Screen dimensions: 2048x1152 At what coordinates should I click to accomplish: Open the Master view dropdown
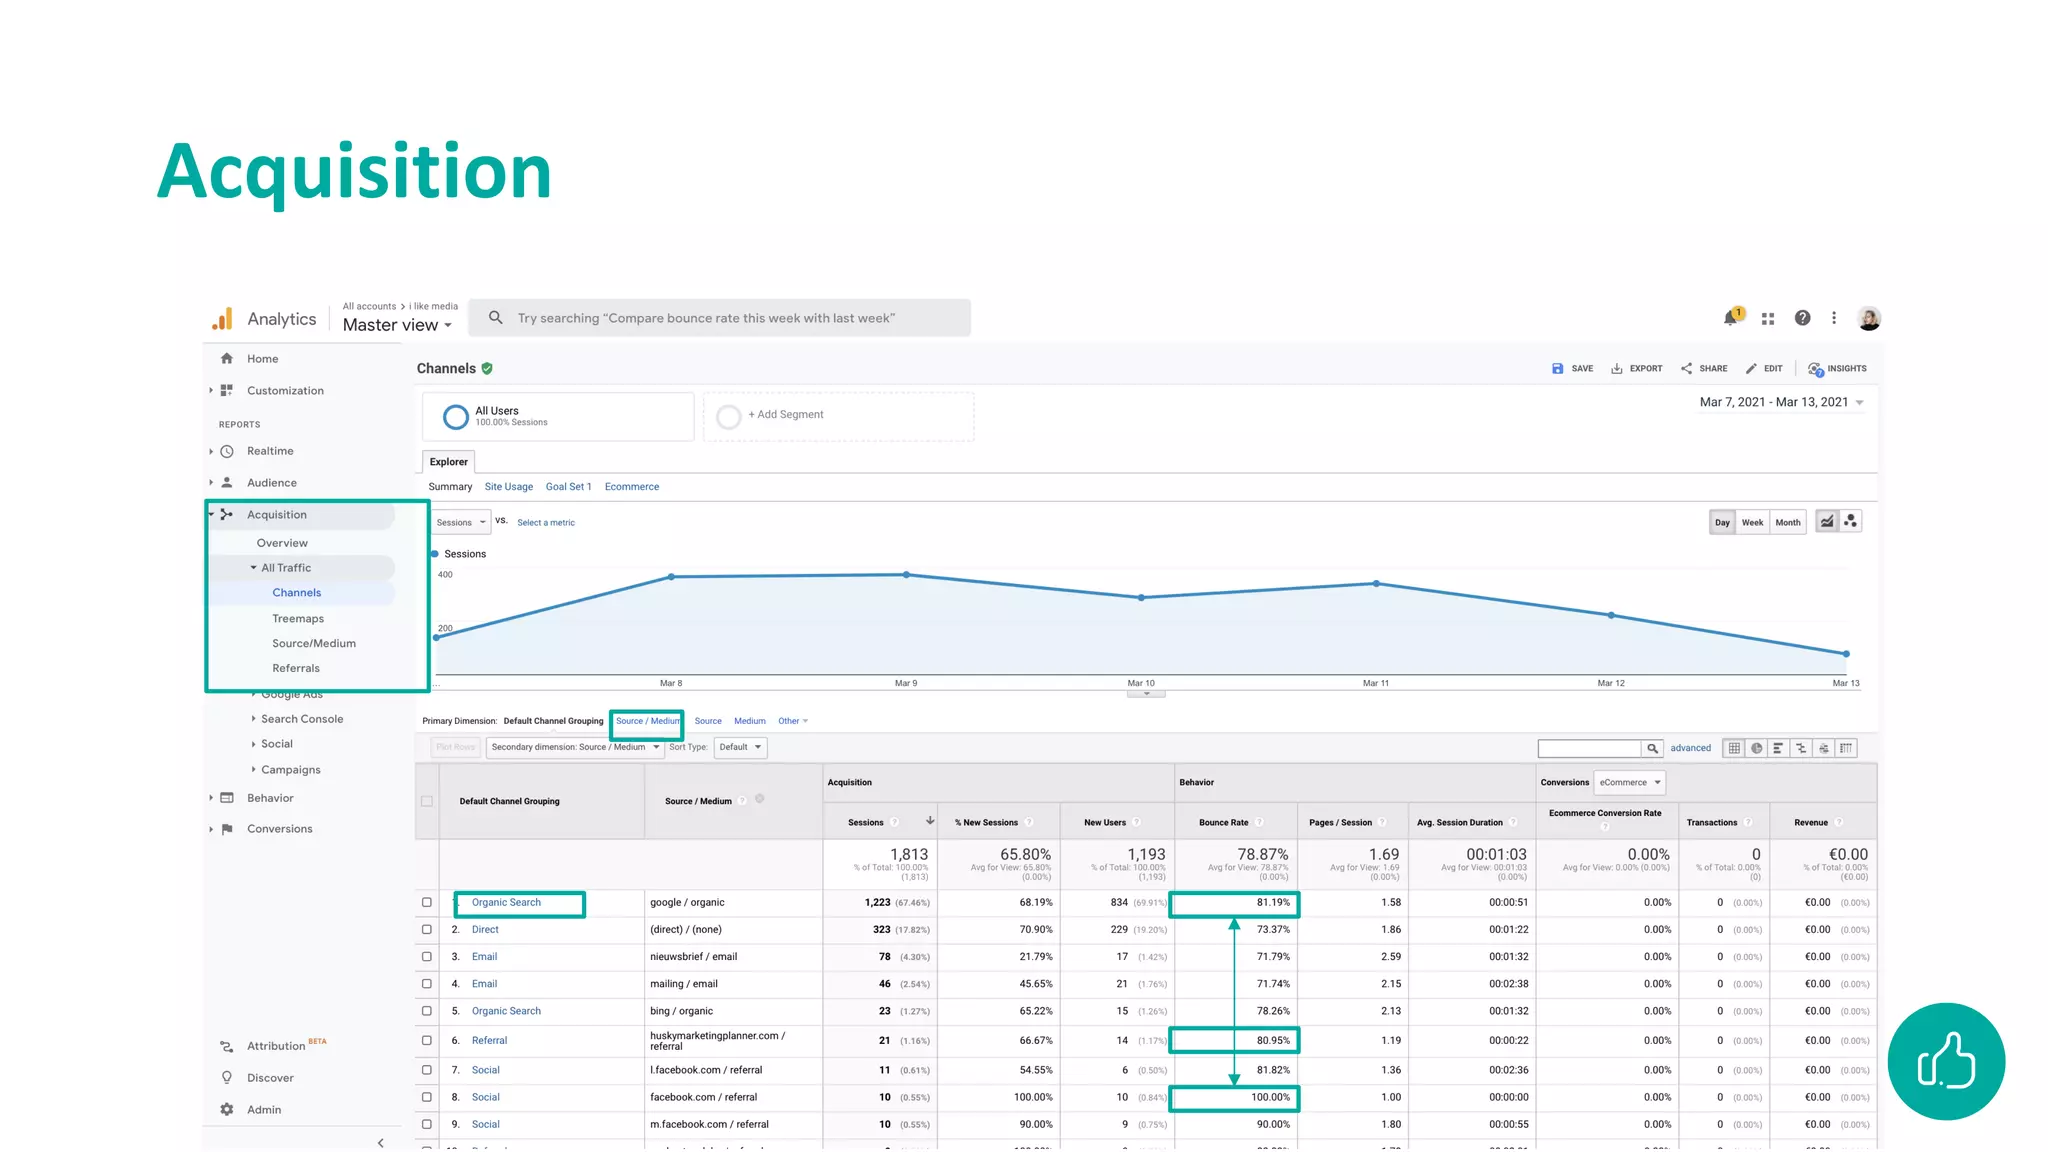click(397, 325)
